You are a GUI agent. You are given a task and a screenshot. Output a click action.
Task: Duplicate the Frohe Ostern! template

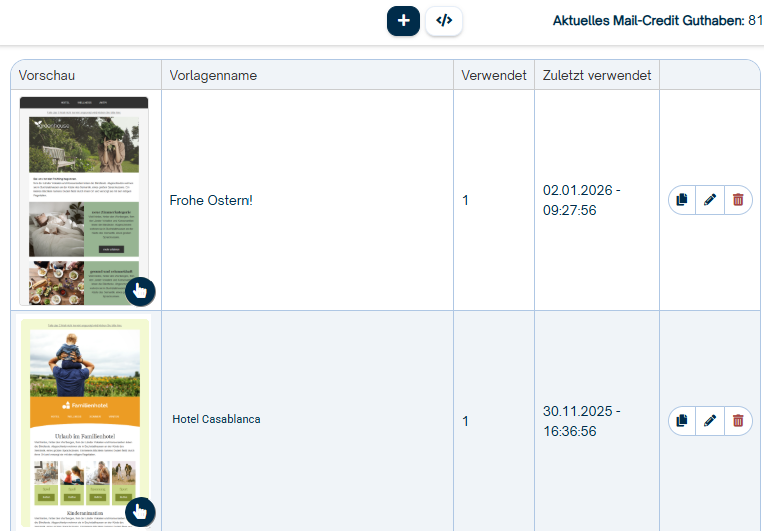(x=682, y=200)
